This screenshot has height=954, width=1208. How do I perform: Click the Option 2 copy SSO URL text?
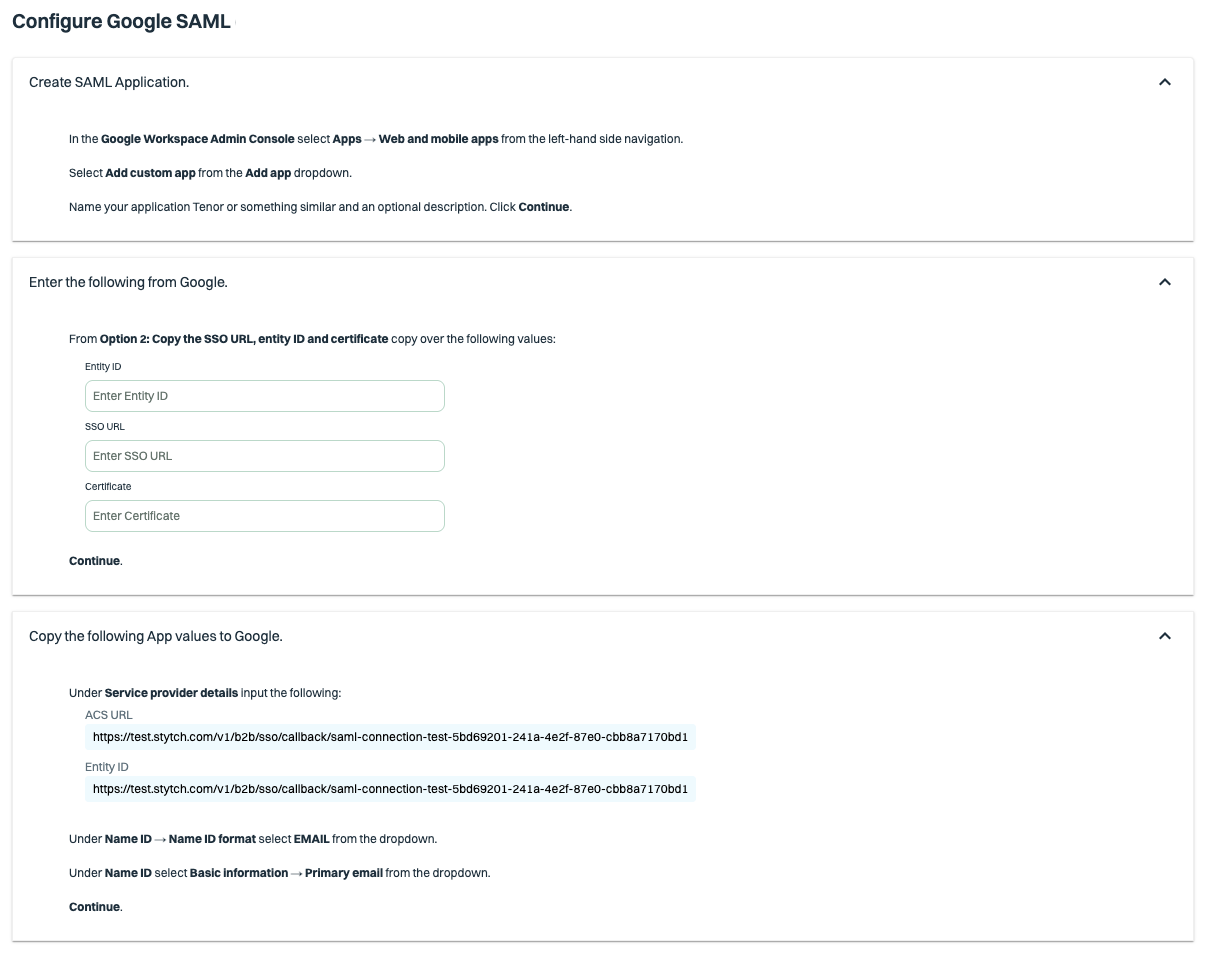[x=244, y=339]
